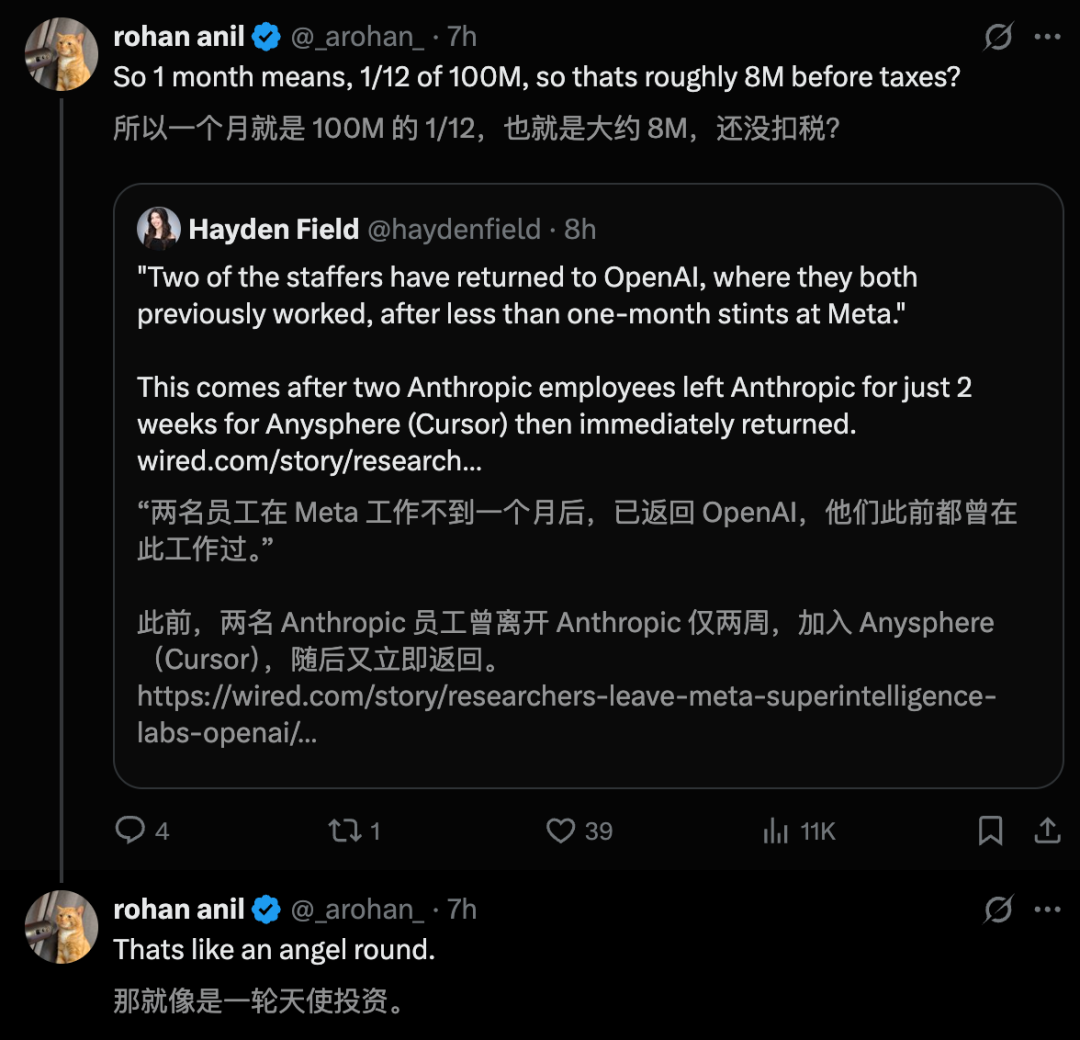Click the verified badge next to first rohan anil

pyautogui.click(x=266, y=37)
